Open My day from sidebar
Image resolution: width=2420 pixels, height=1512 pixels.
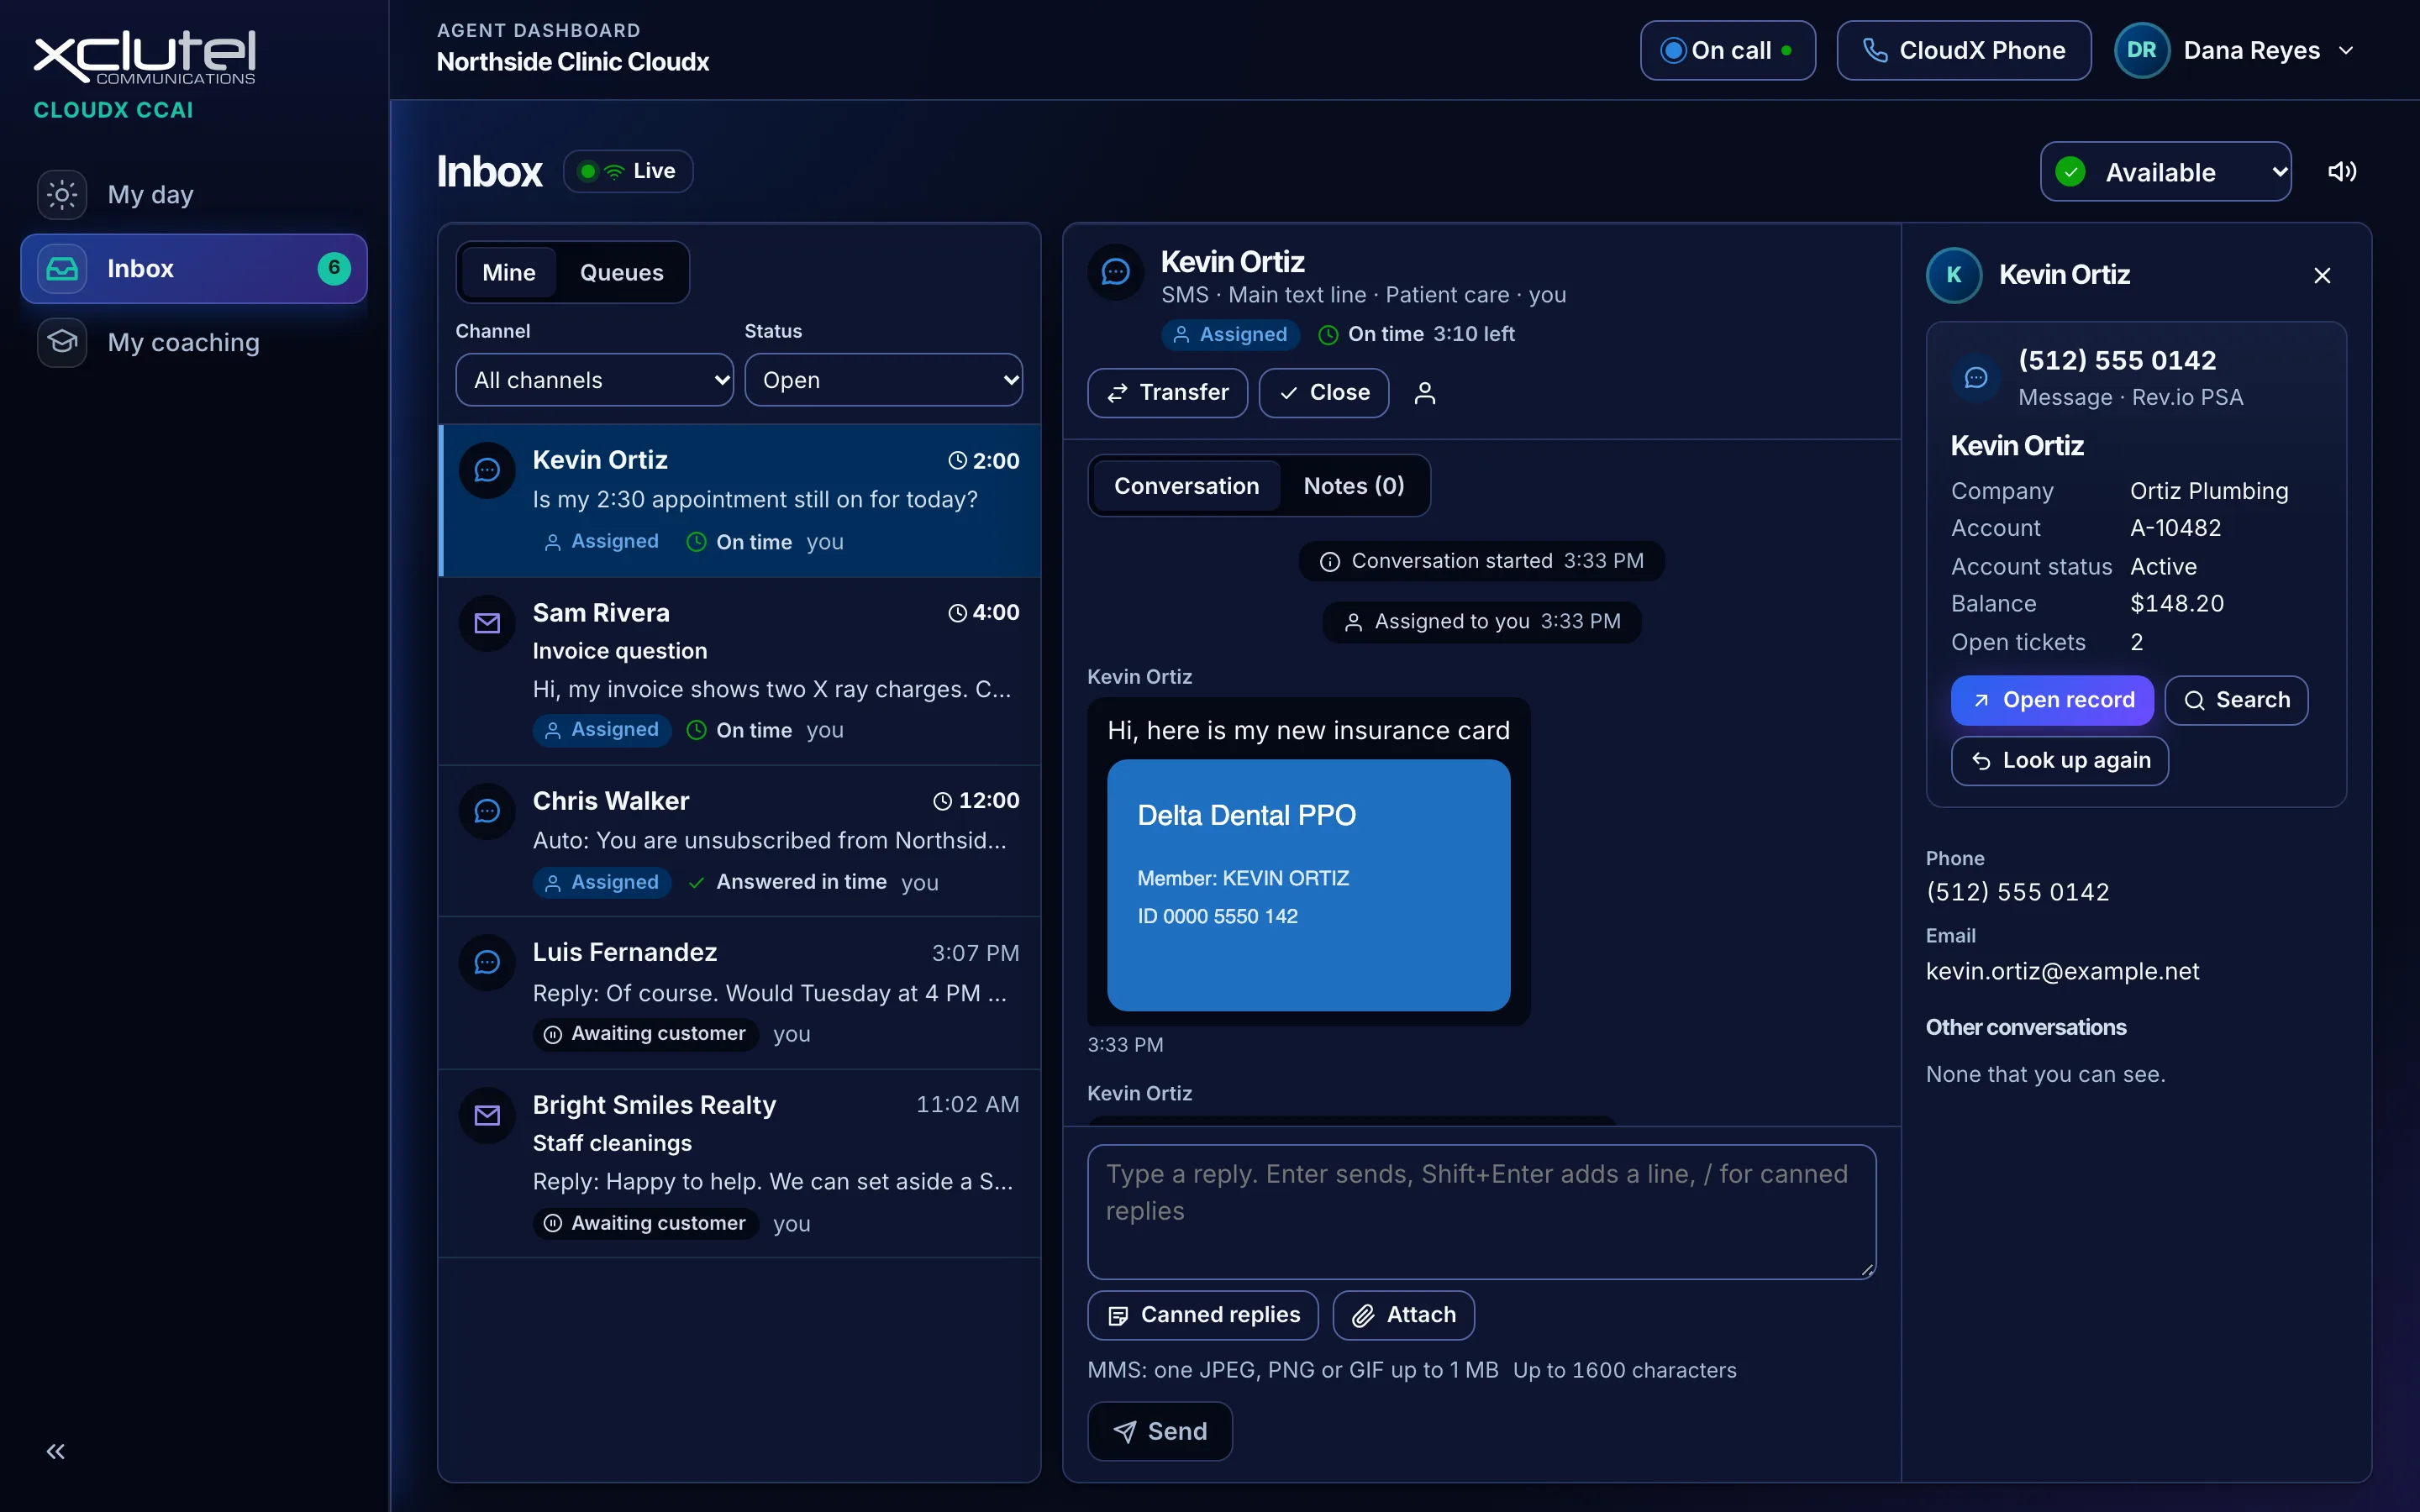tap(194, 194)
